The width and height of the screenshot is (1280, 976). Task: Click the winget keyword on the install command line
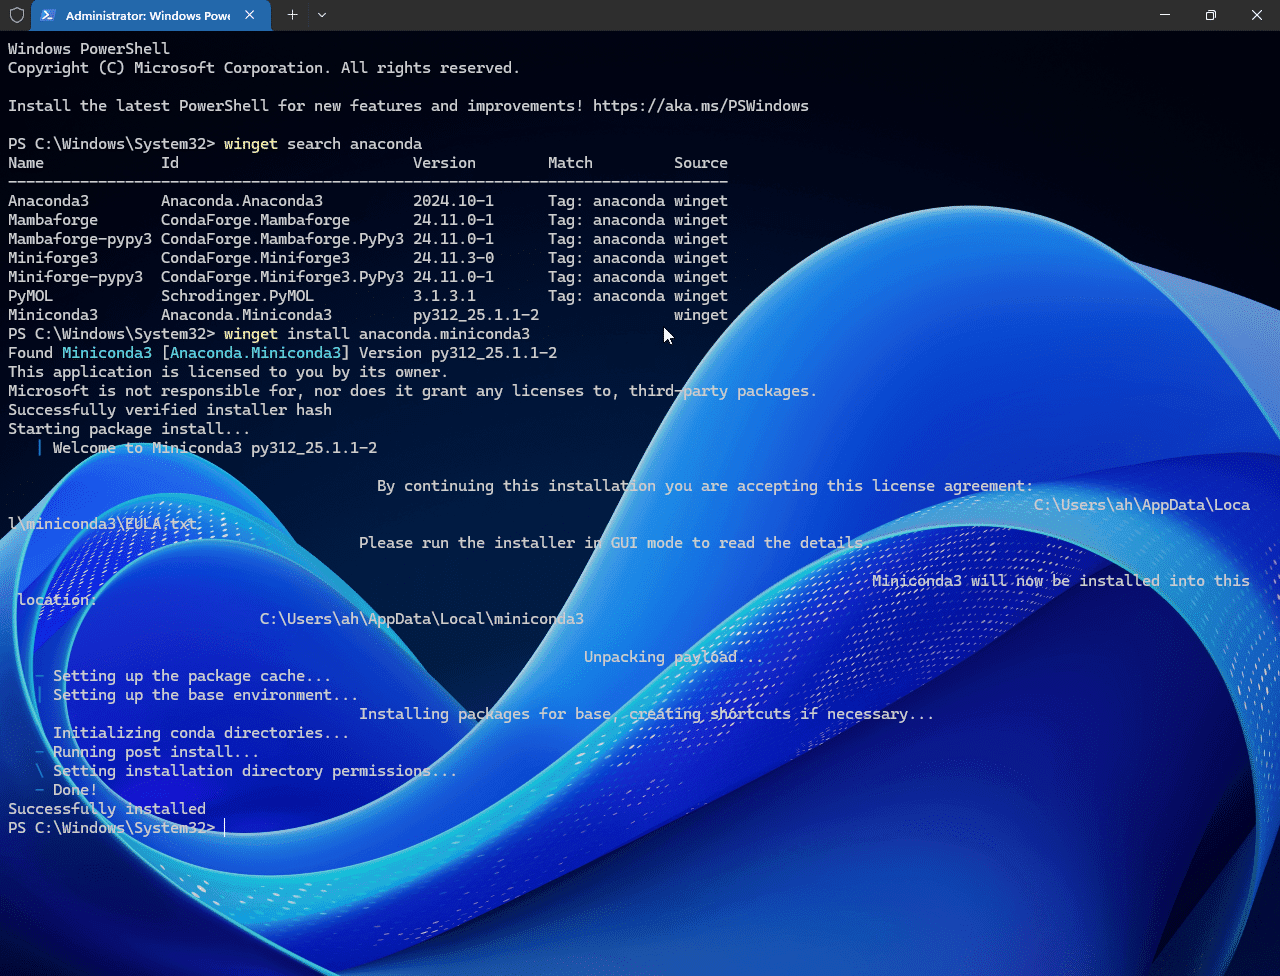click(250, 333)
